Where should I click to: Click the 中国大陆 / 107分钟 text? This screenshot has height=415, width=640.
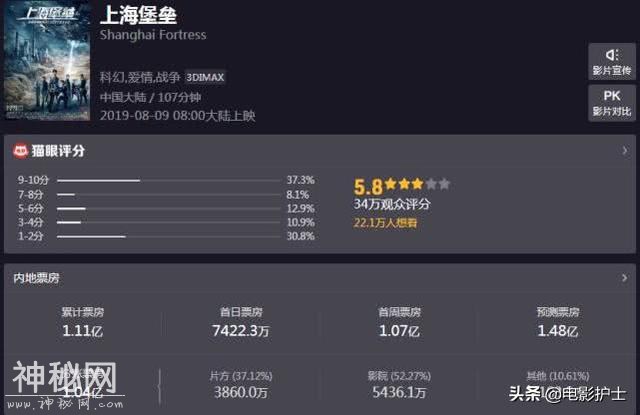point(151,97)
